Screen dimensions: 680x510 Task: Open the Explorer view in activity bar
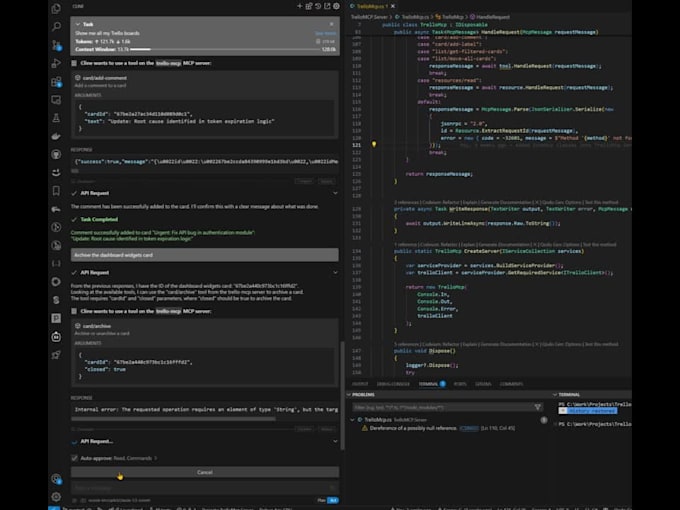pos(56,9)
